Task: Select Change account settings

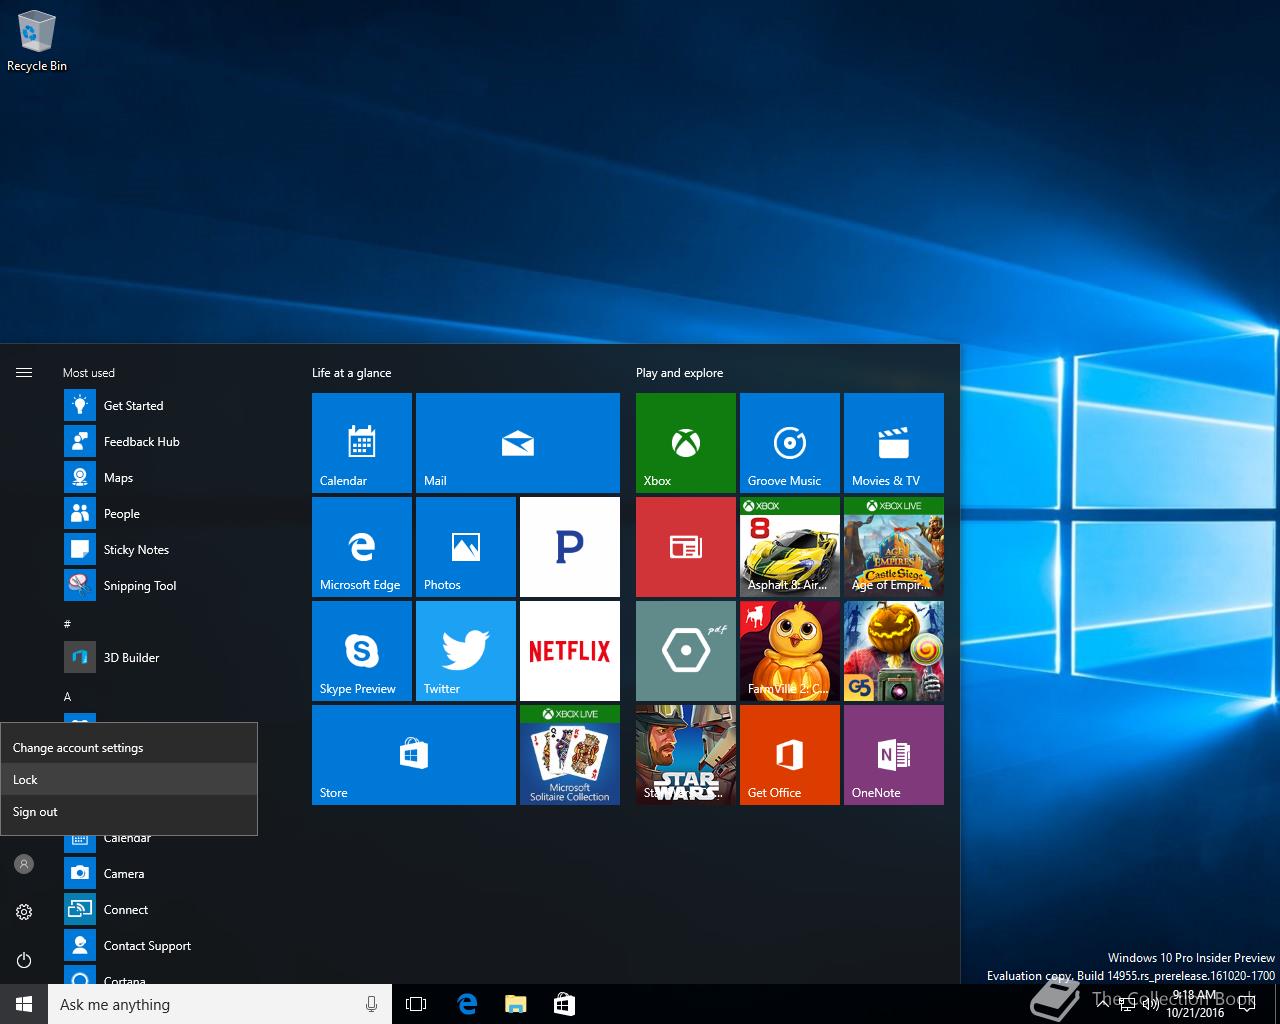Action: click(x=129, y=747)
